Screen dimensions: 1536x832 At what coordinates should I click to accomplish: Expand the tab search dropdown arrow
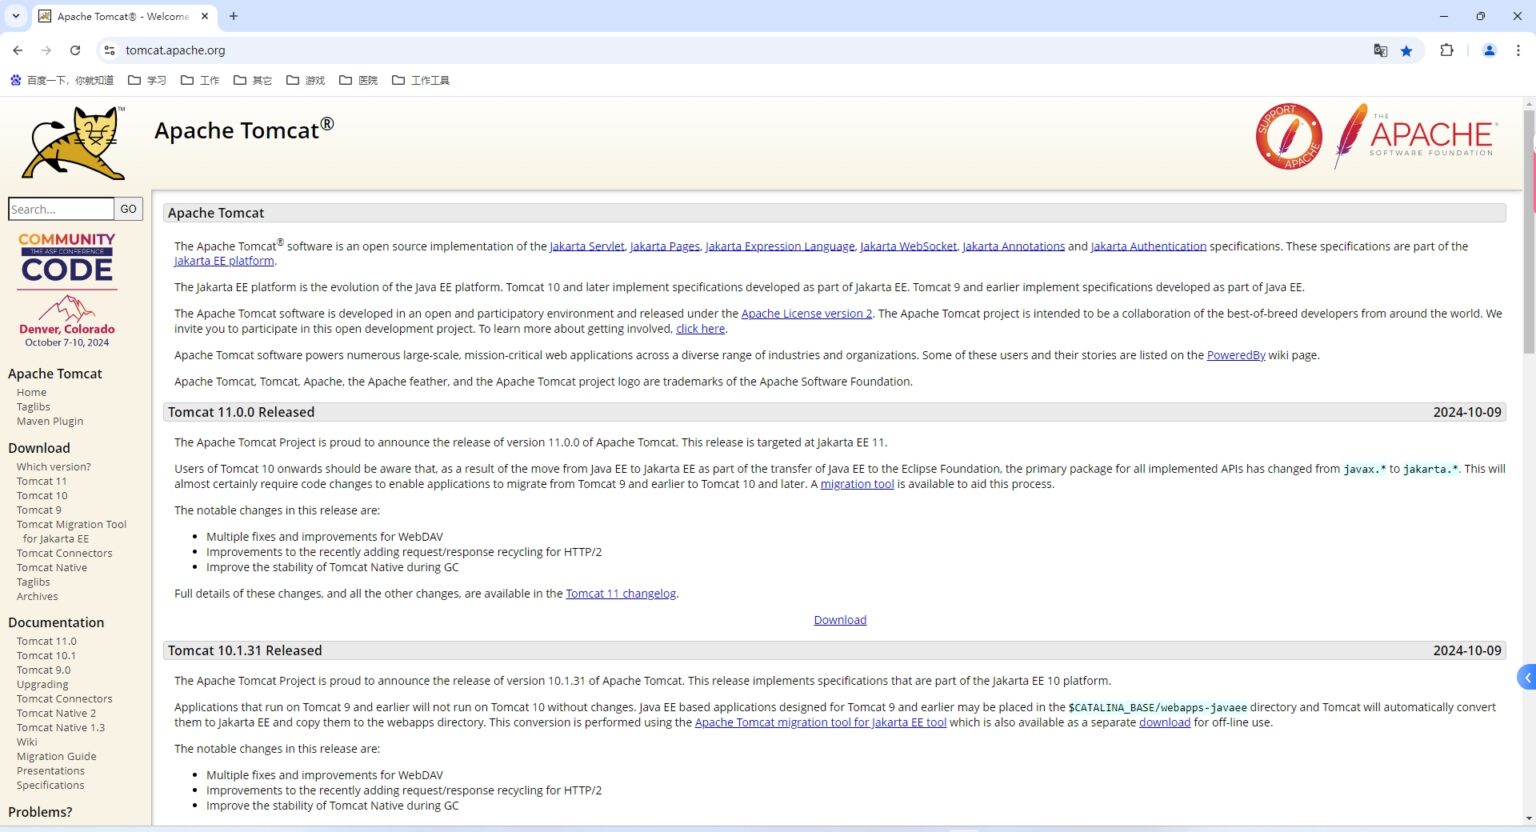click(16, 16)
